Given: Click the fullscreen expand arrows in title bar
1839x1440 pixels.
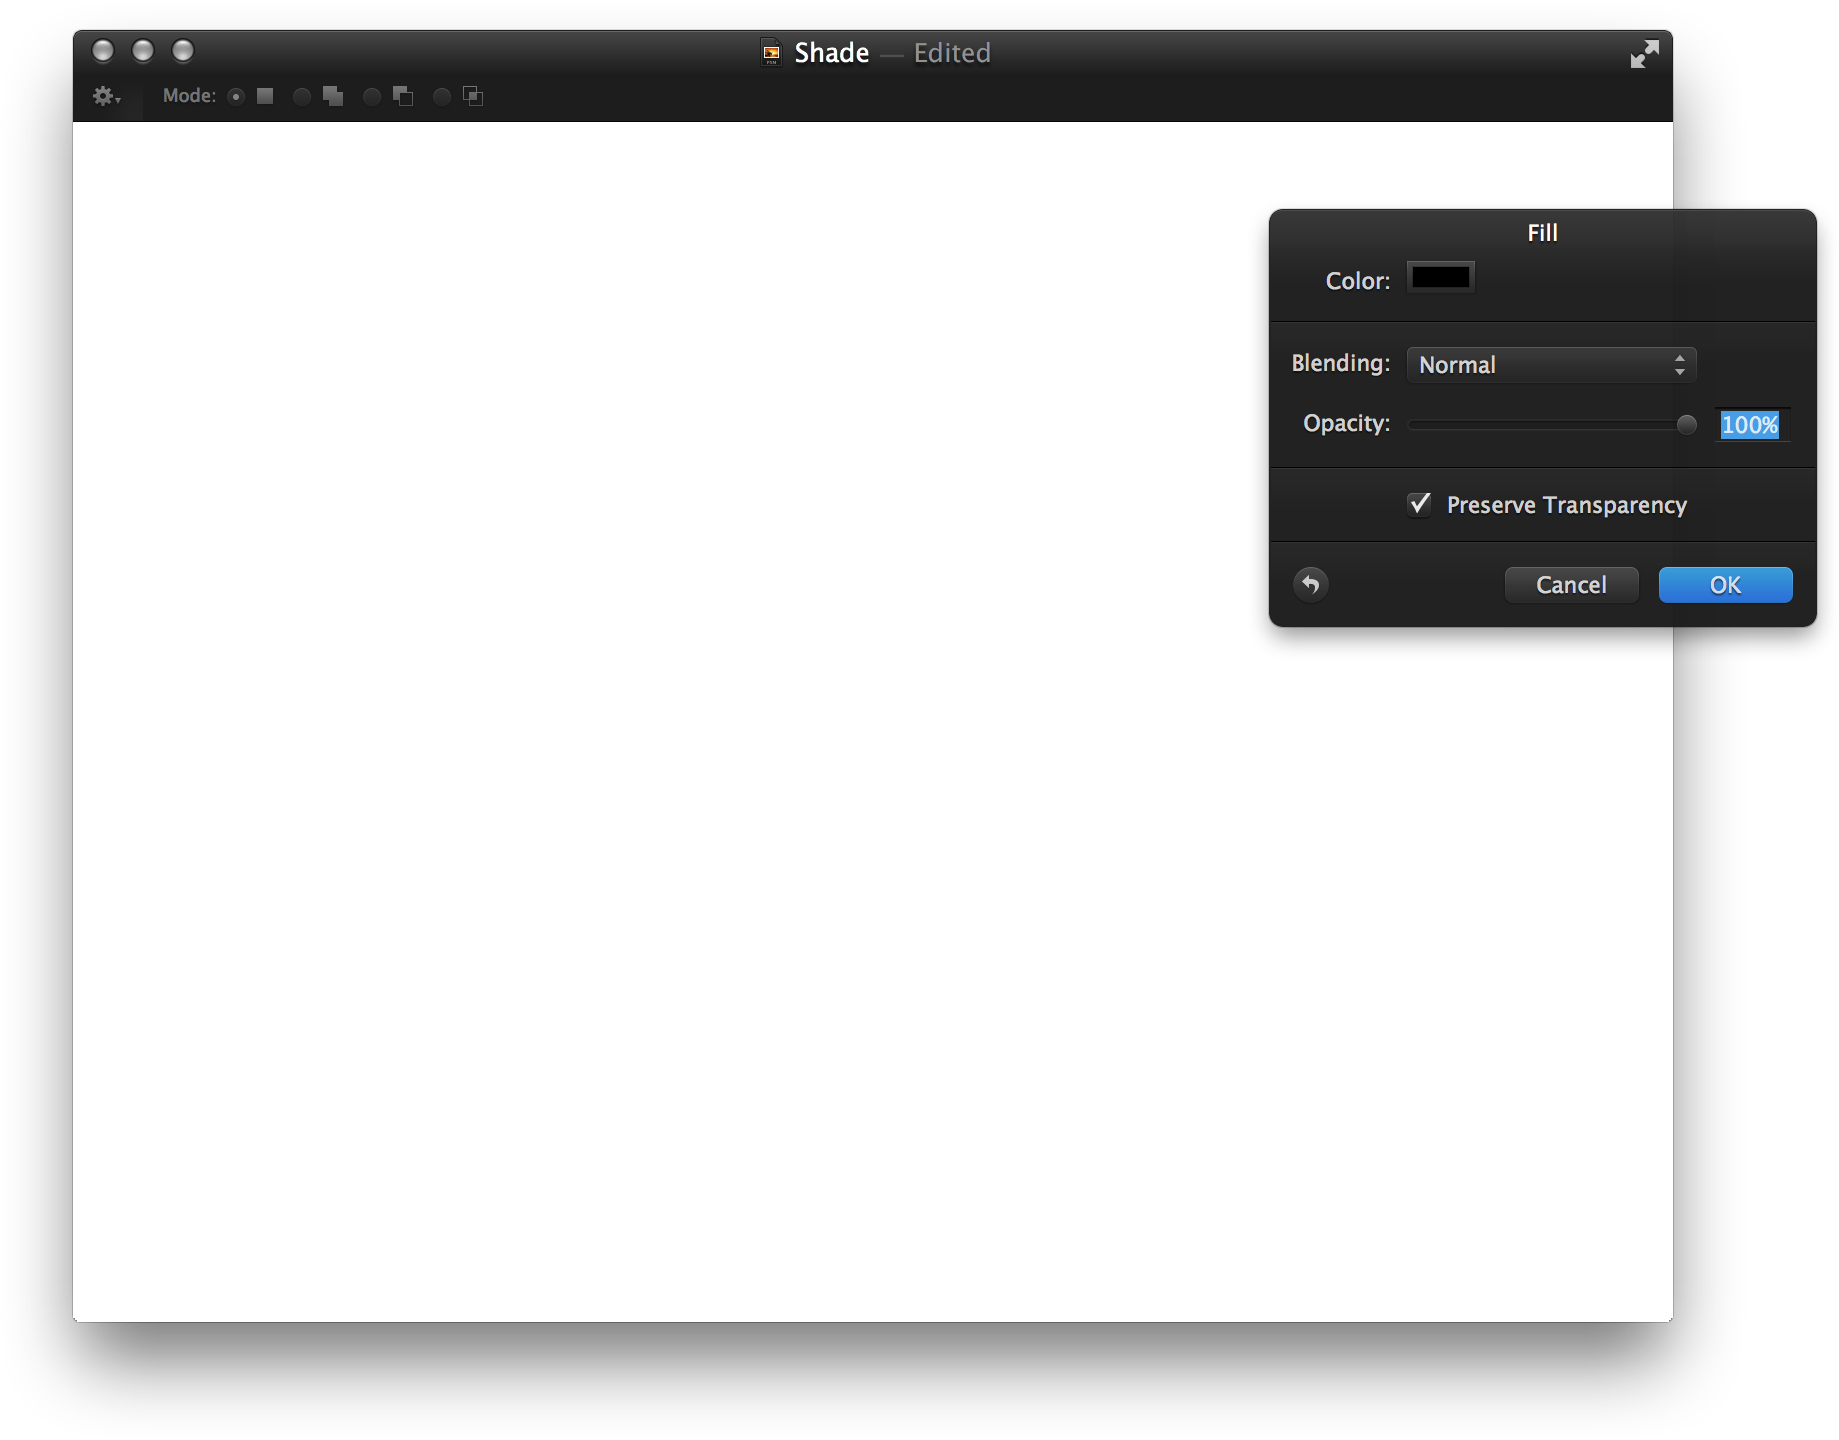Looking at the screenshot, I should pos(1643,53).
